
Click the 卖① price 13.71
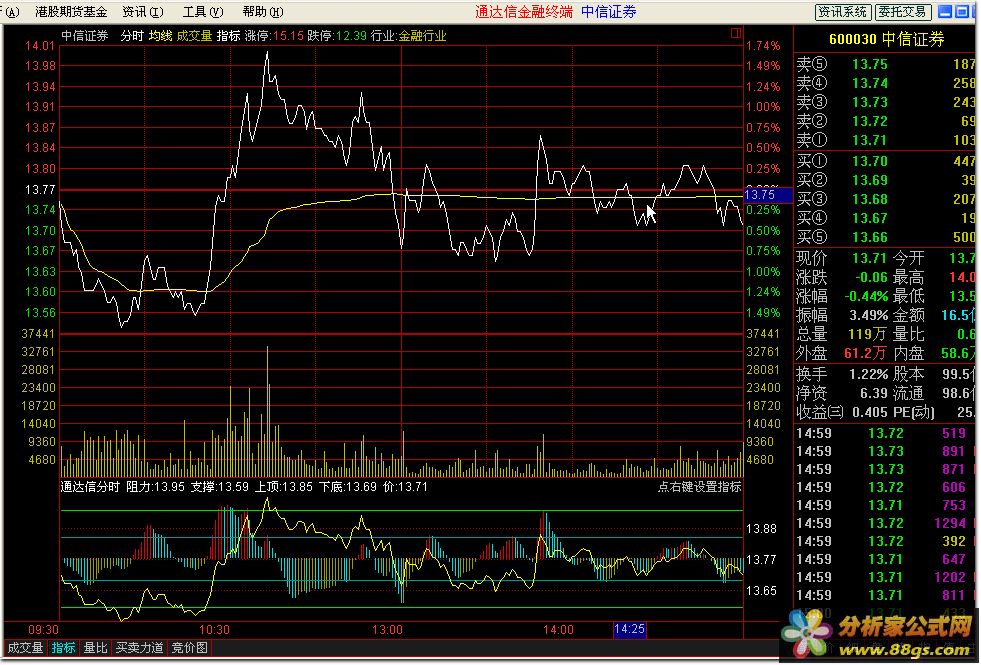point(870,141)
